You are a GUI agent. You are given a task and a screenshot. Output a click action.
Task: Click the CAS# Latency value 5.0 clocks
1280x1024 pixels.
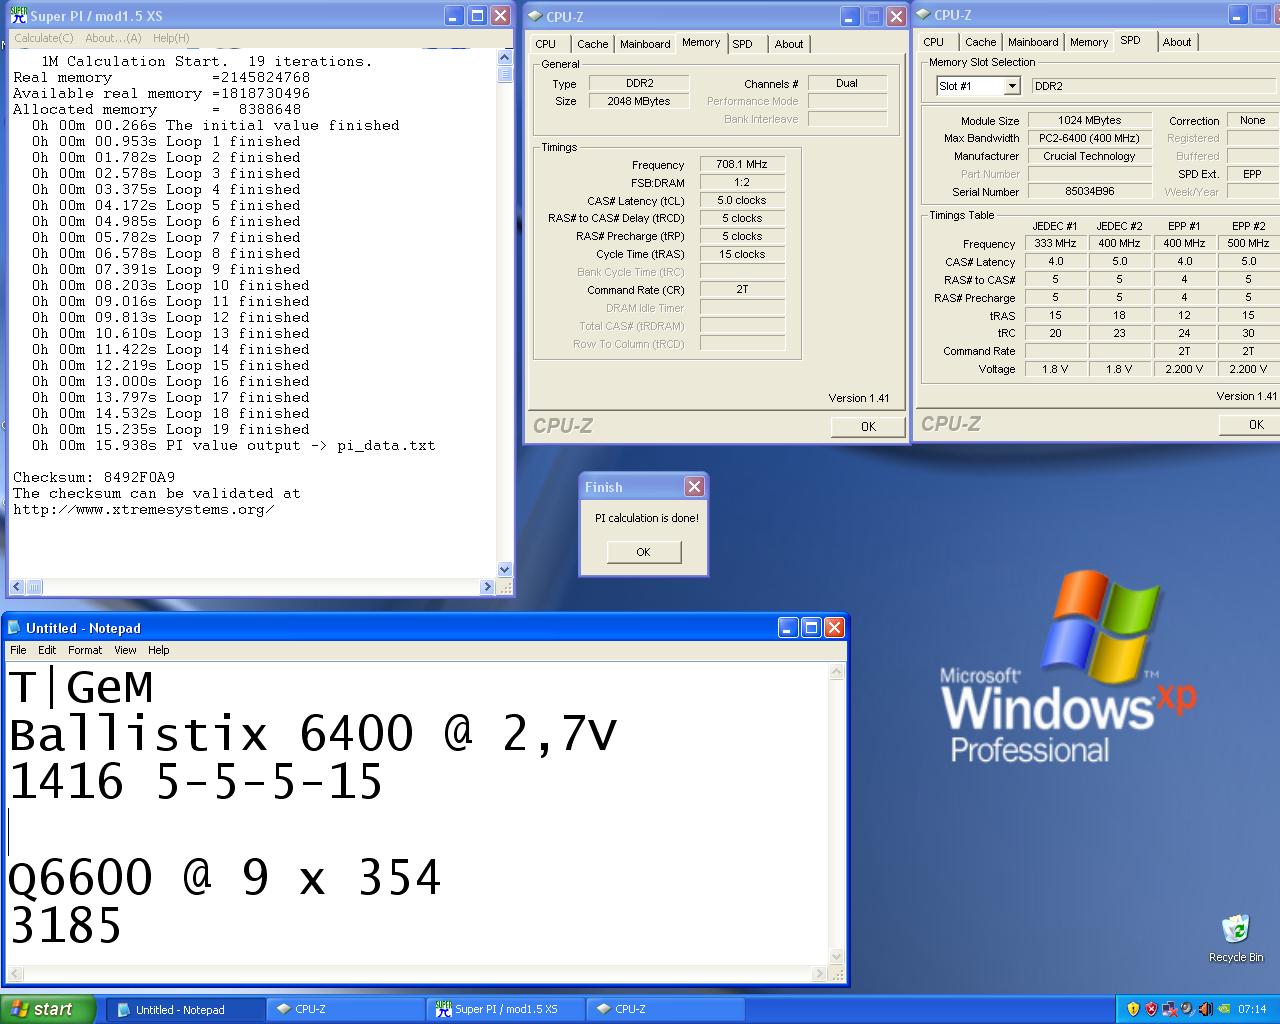742,200
